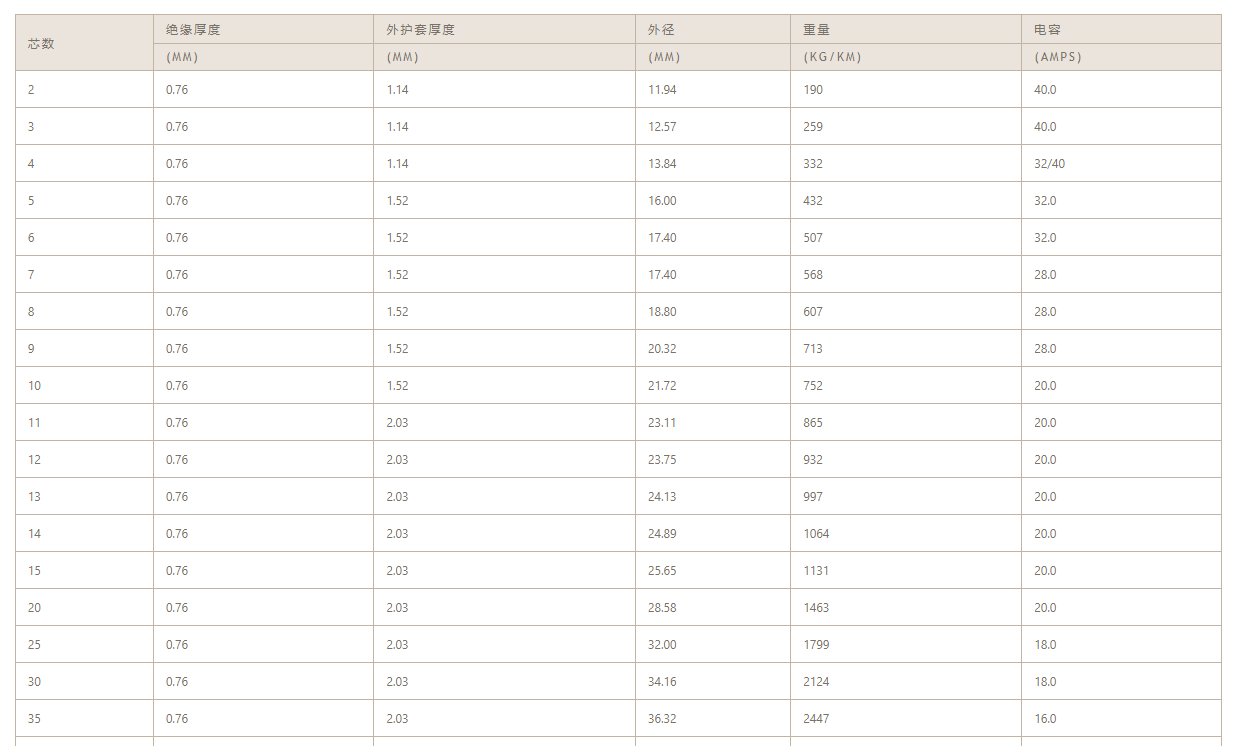Select the outer diameter value 11.94

(662, 90)
